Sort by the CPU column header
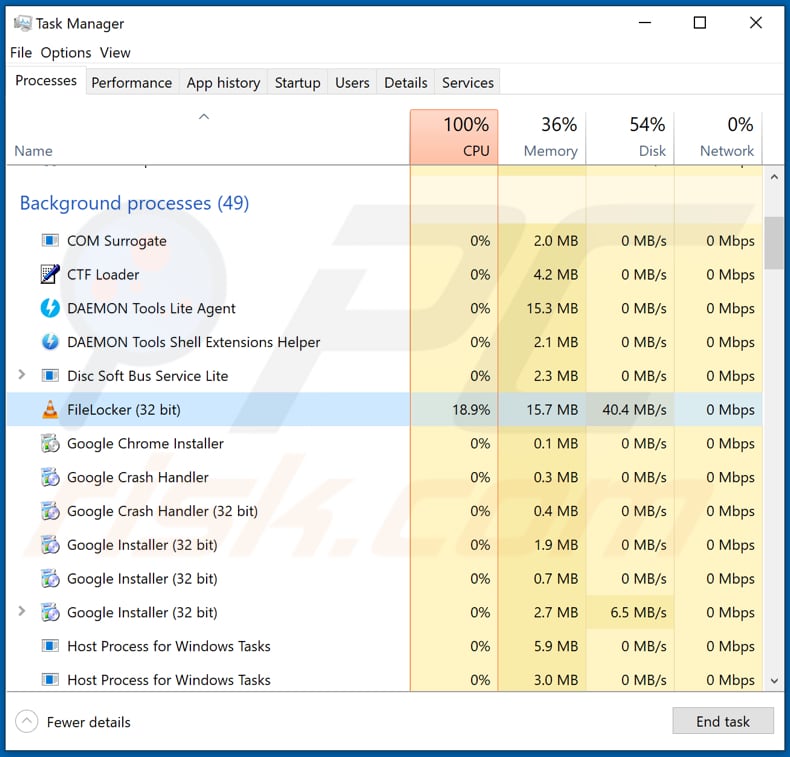Image resolution: width=790 pixels, height=757 pixels. [454, 136]
